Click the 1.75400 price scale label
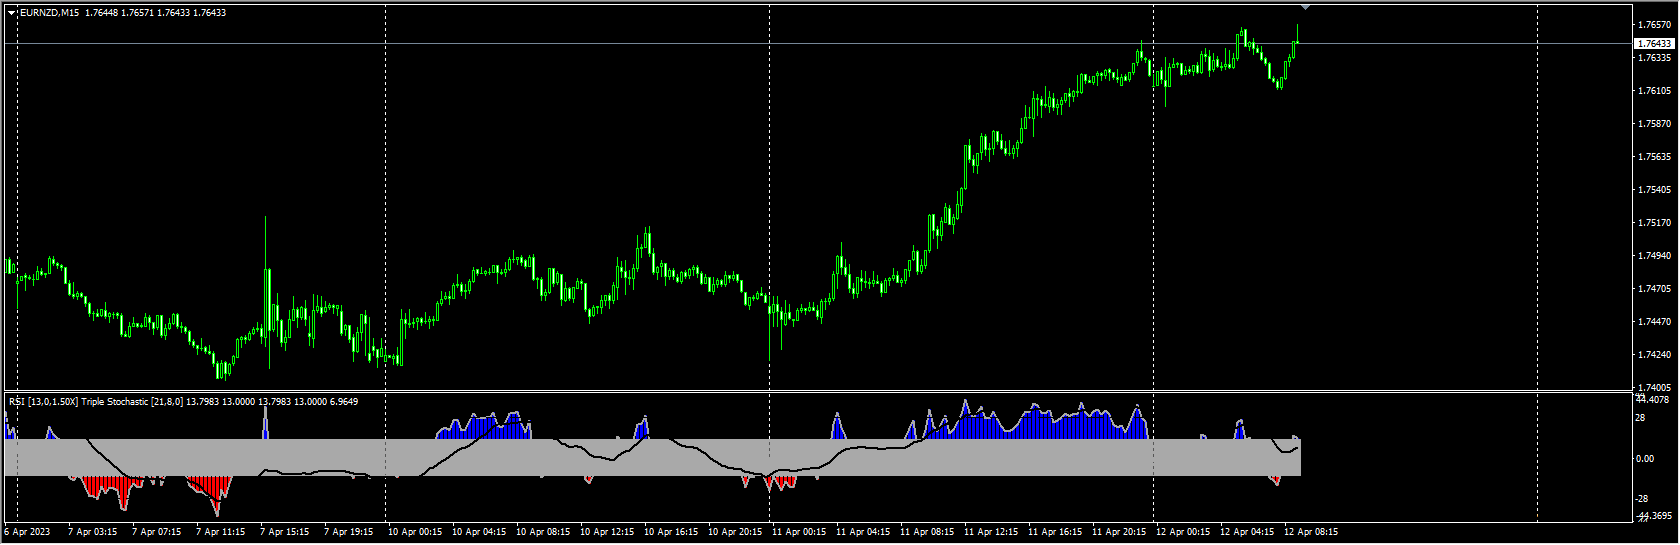The height and width of the screenshot is (545, 1680). tap(1655, 190)
